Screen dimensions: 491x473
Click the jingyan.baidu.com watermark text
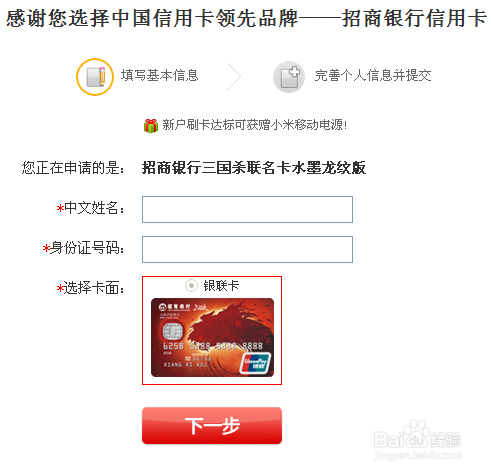click(x=418, y=455)
